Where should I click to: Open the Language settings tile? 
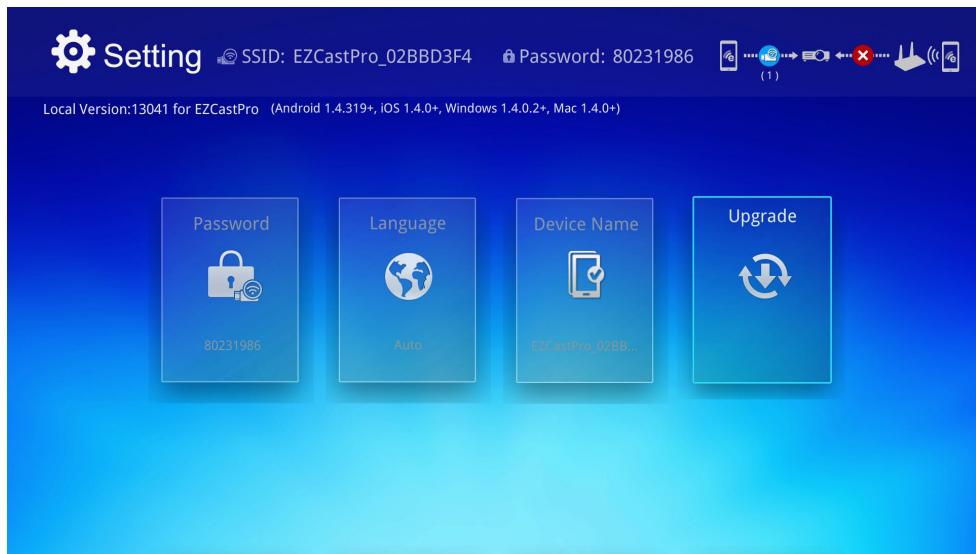click(407, 290)
